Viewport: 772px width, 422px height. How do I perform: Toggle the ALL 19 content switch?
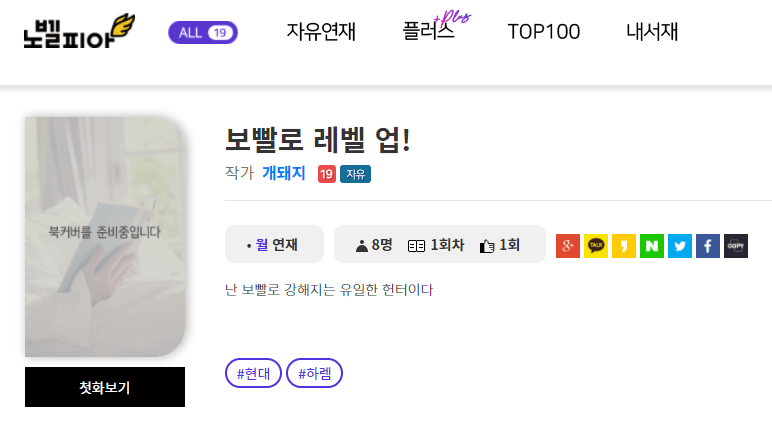(x=203, y=32)
